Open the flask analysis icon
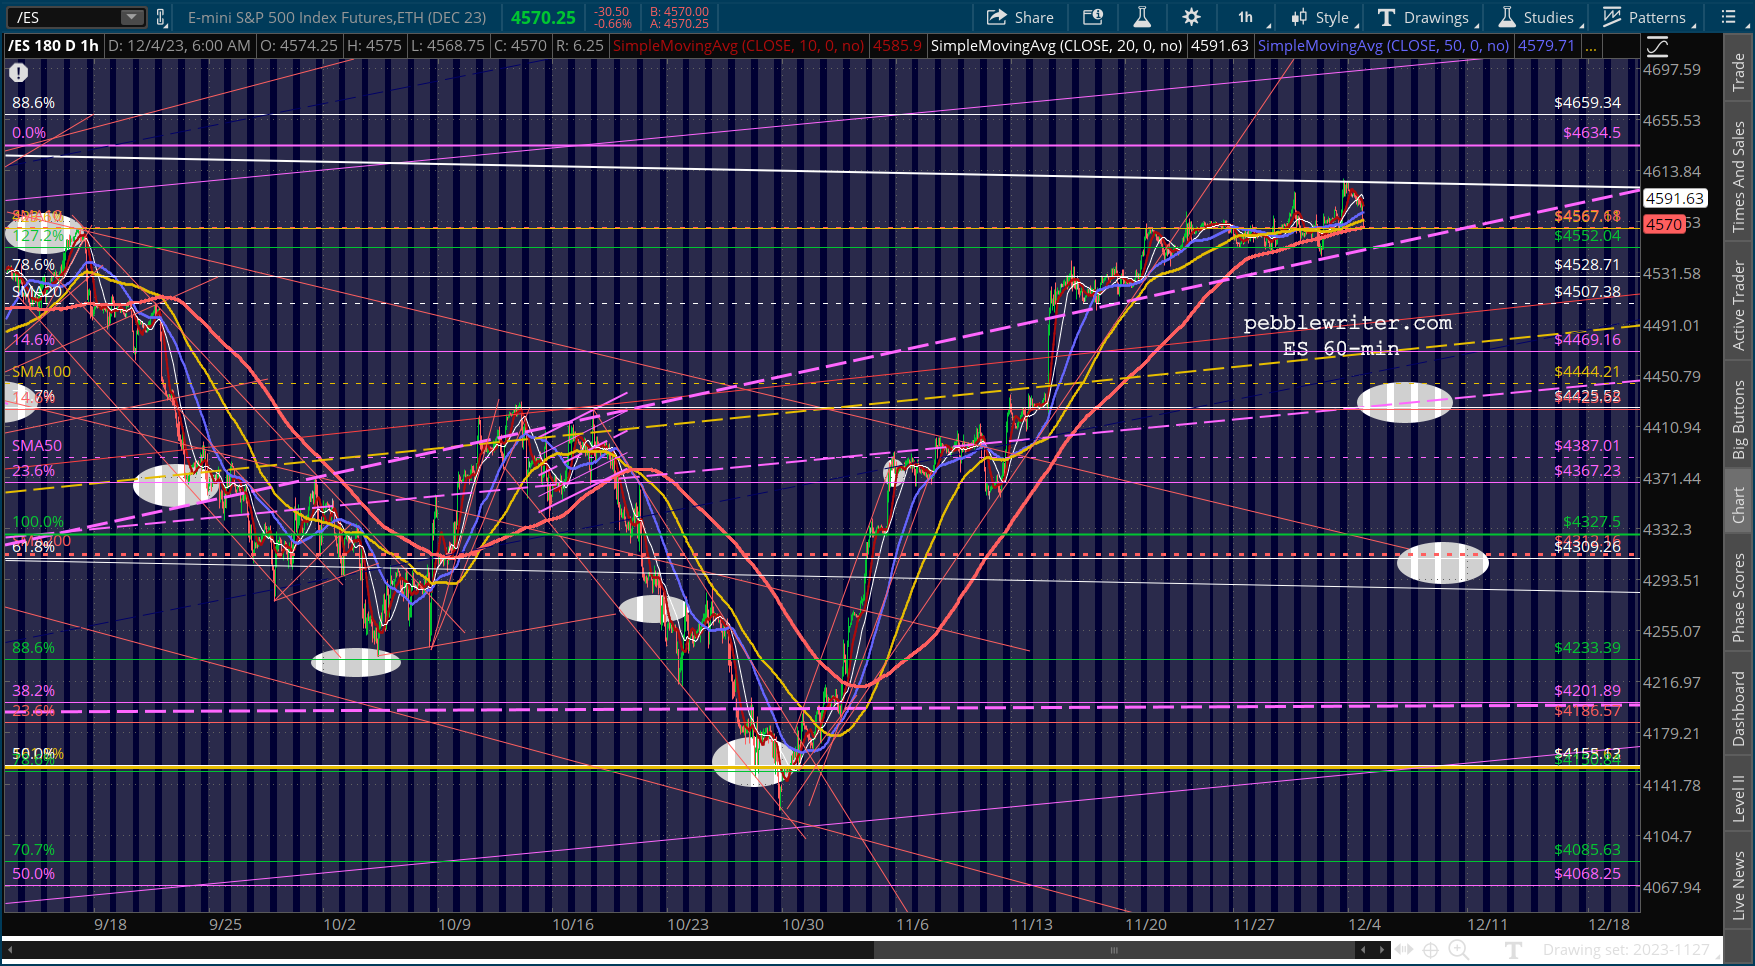The width and height of the screenshot is (1755, 966). click(x=1142, y=17)
